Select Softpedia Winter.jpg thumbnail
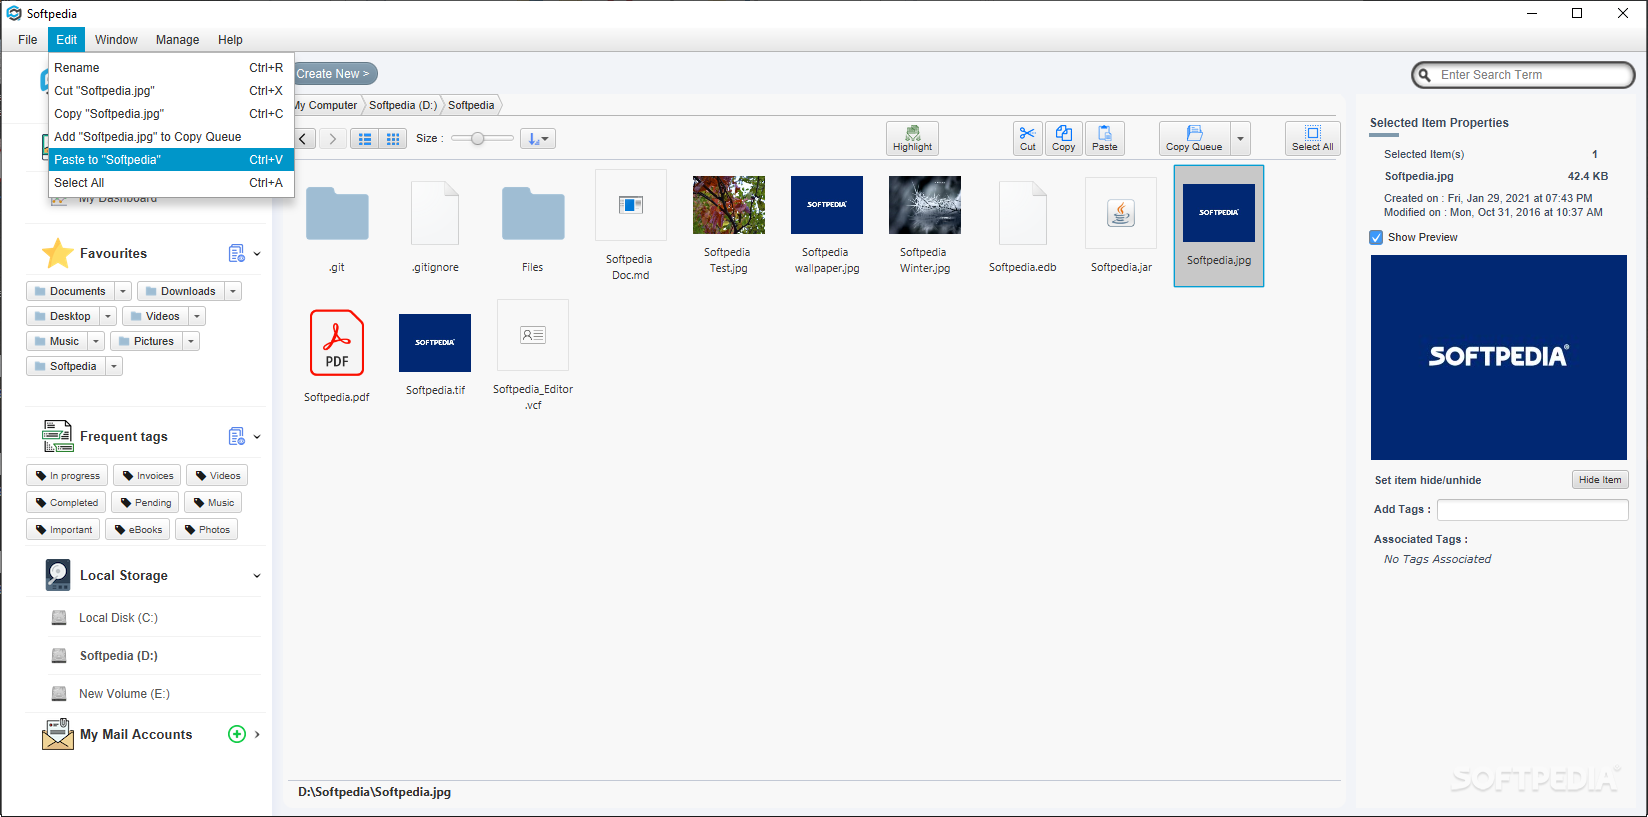1648x817 pixels. 924,224
